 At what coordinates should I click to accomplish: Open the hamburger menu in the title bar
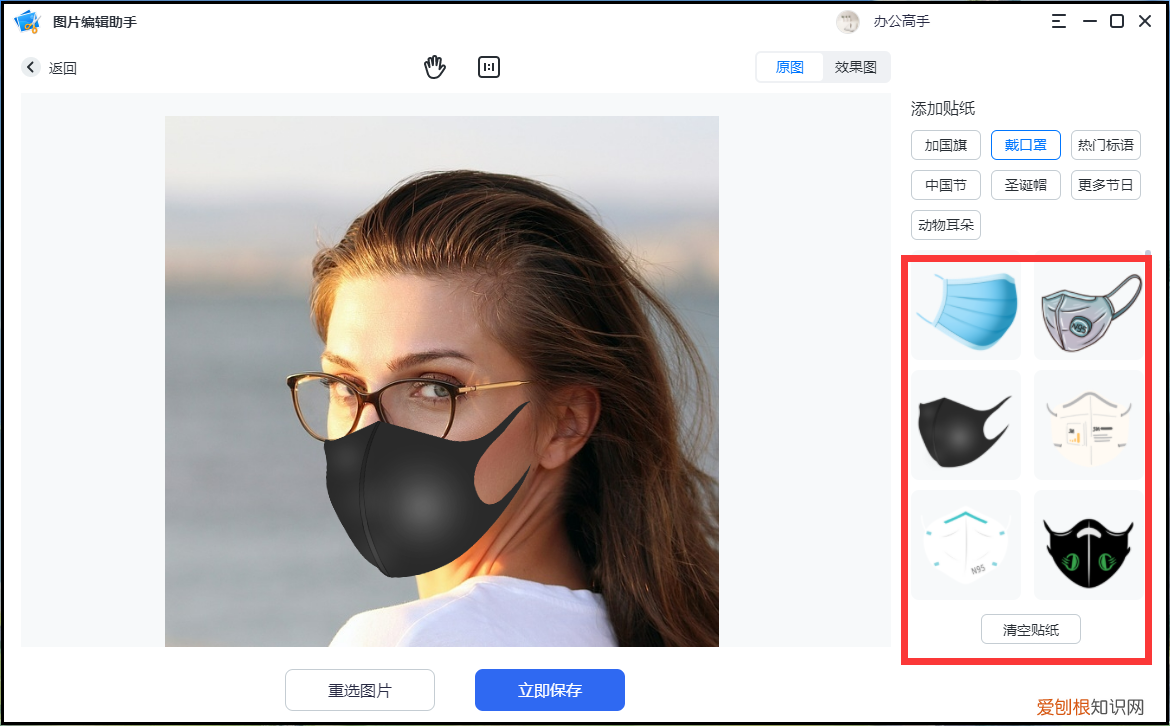coord(1058,20)
